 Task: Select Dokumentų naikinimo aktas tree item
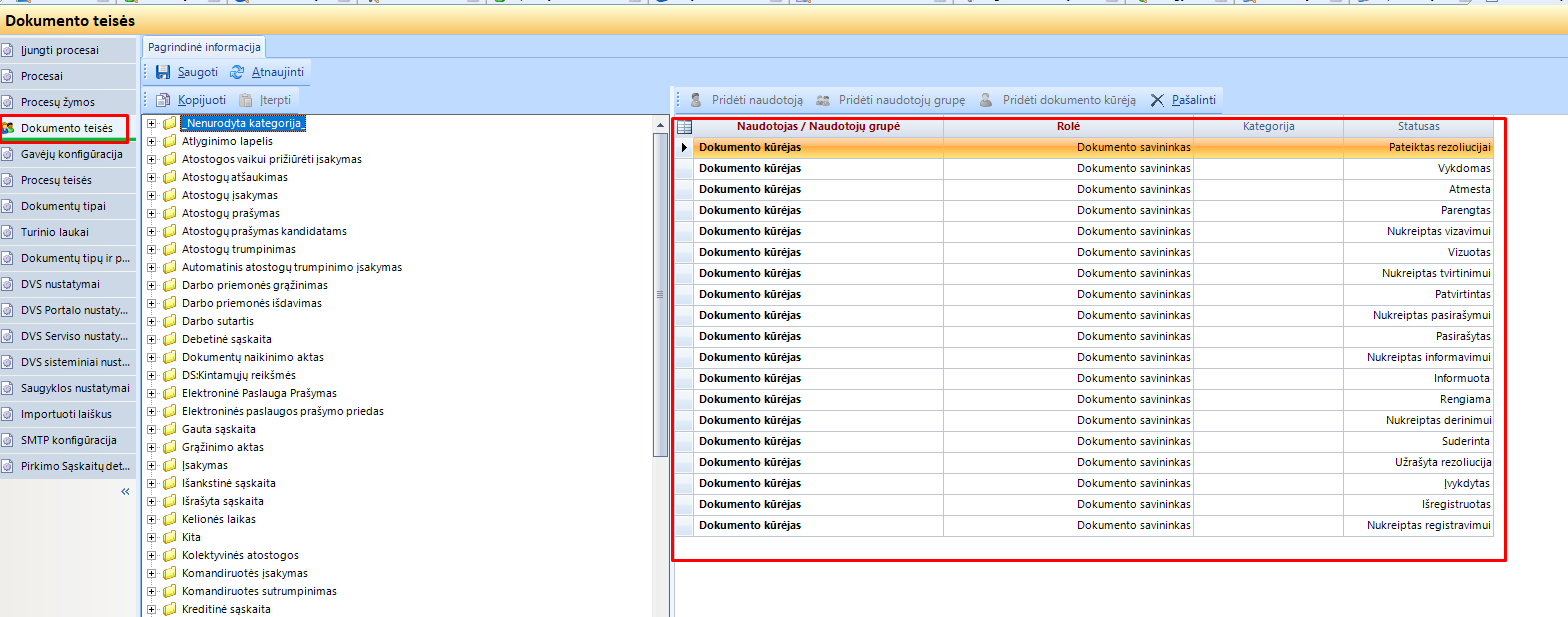253,357
